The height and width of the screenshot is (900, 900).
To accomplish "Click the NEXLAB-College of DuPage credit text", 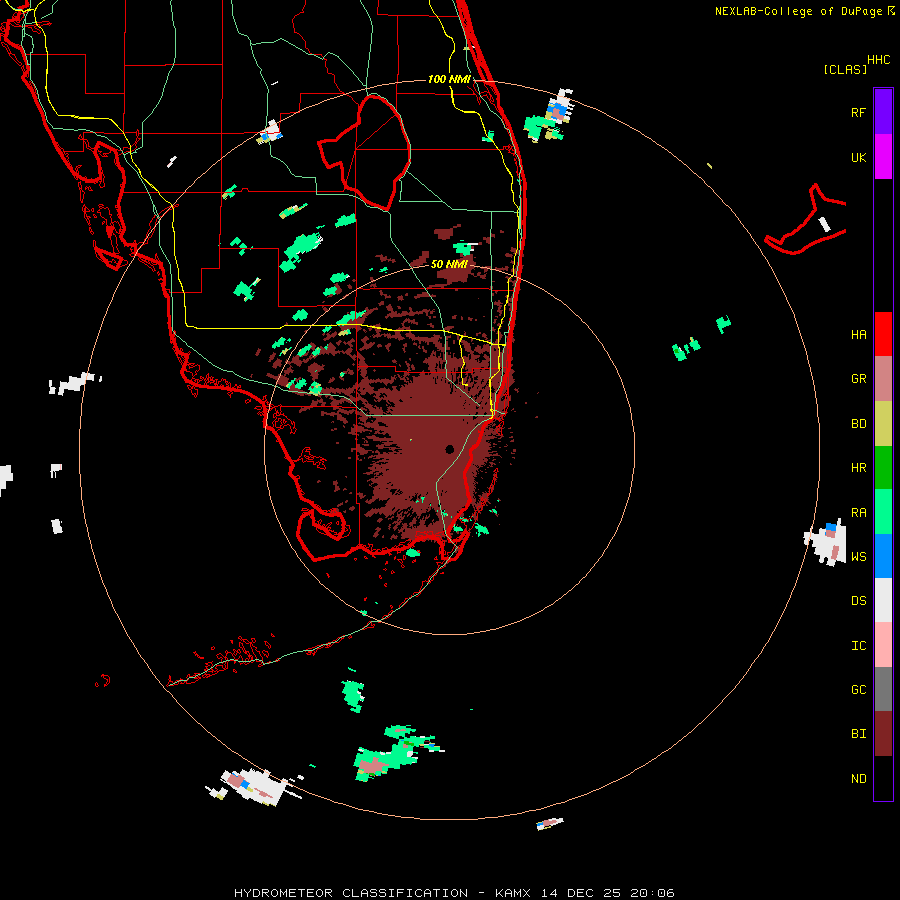I will (x=804, y=11).
